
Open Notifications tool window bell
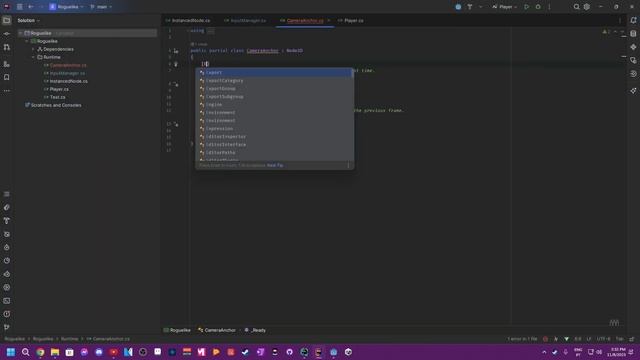click(633, 20)
